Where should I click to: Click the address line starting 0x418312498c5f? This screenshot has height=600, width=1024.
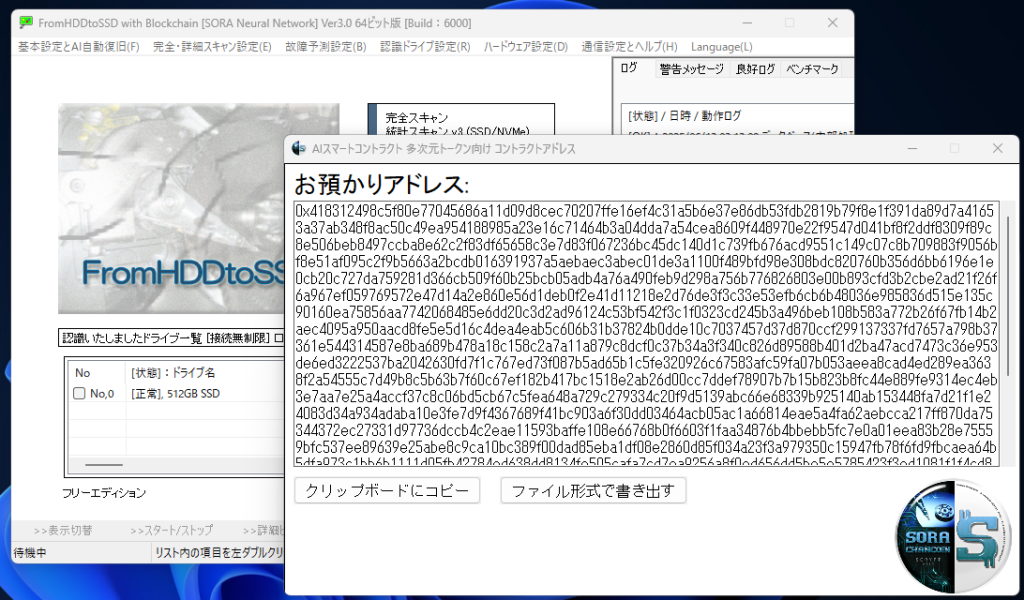tap(645, 211)
